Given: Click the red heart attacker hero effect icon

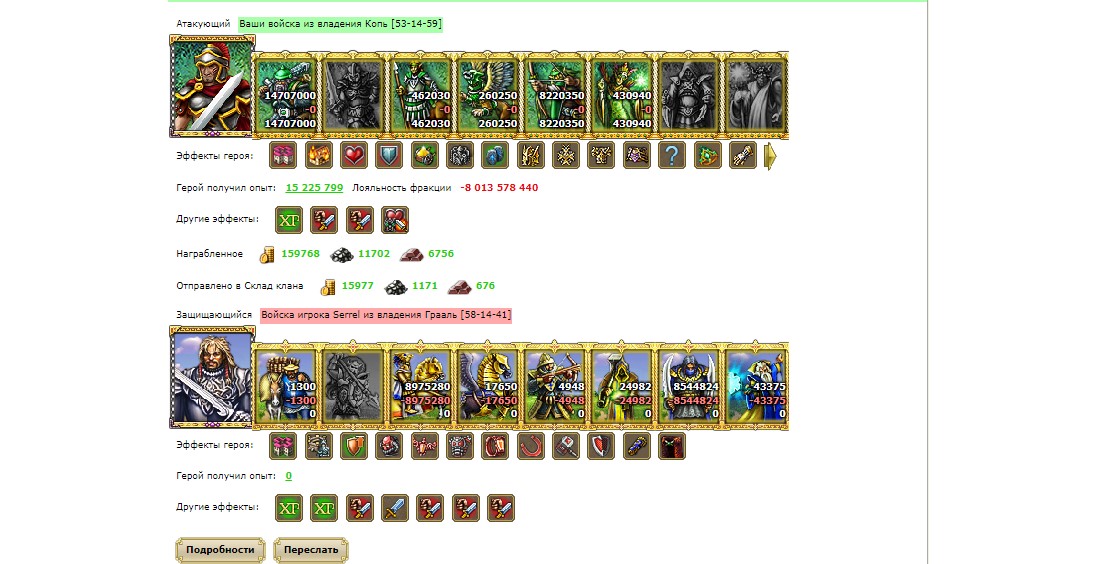Looking at the screenshot, I should (x=354, y=155).
